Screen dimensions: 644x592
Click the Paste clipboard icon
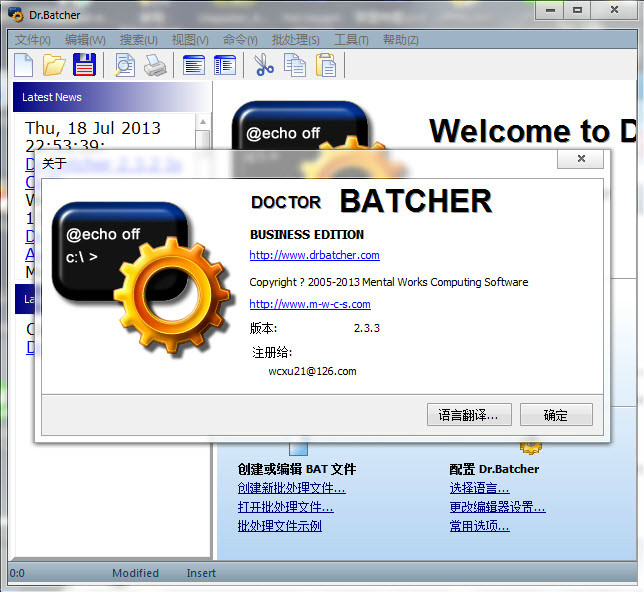pos(326,65)
